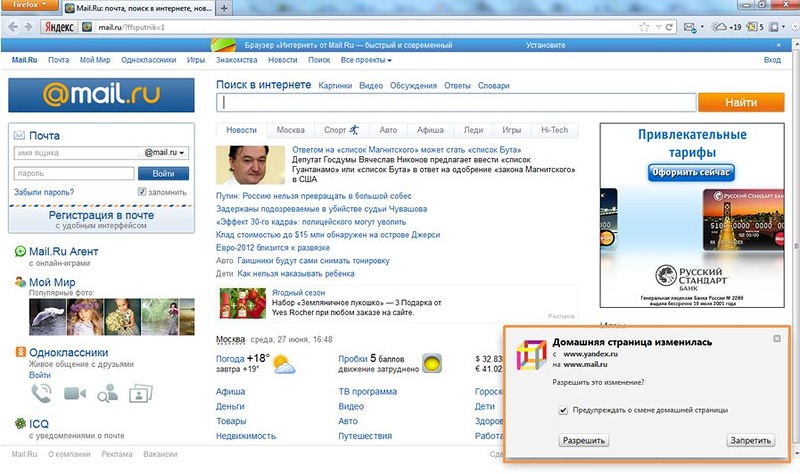Screen dimensions: 800x474
Task: Click the sunny weather icon
Action: pos(284,364)
